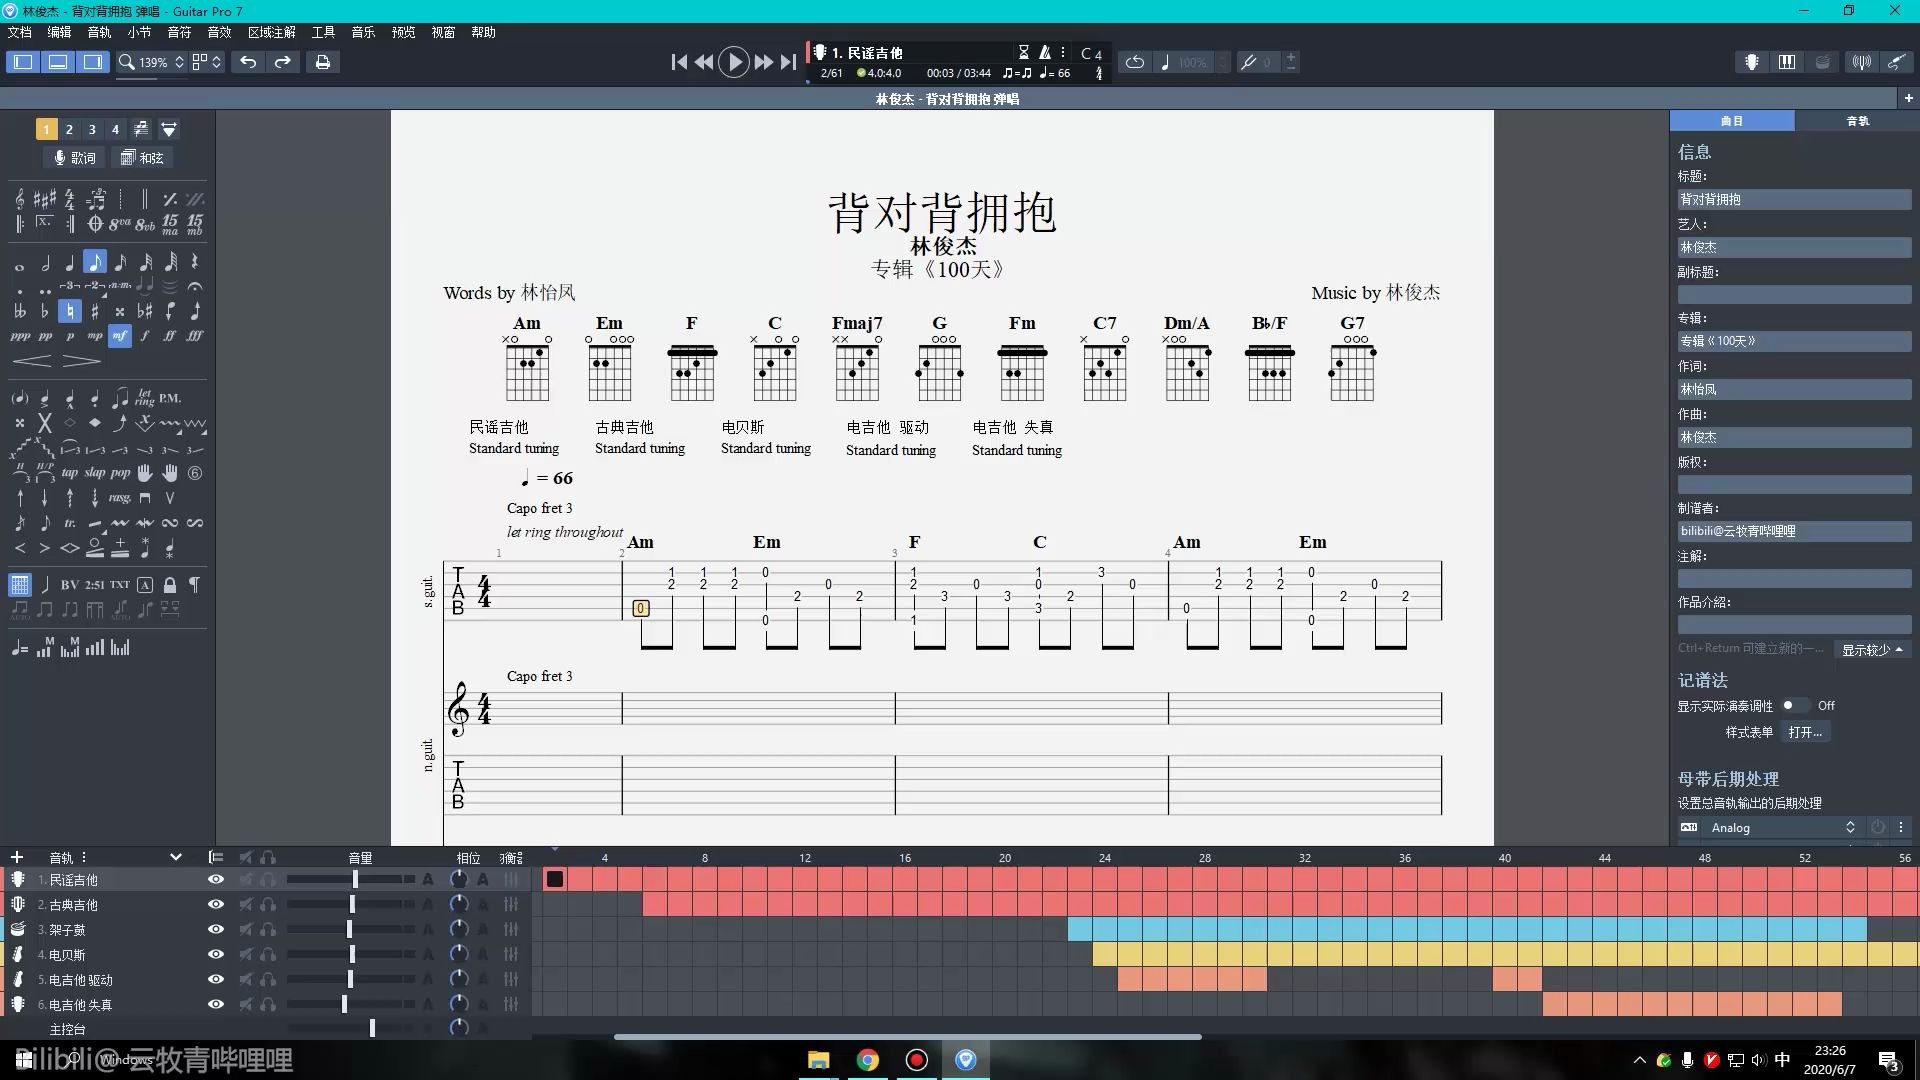Click the redo arrow icon

click(x=282, y=62)
